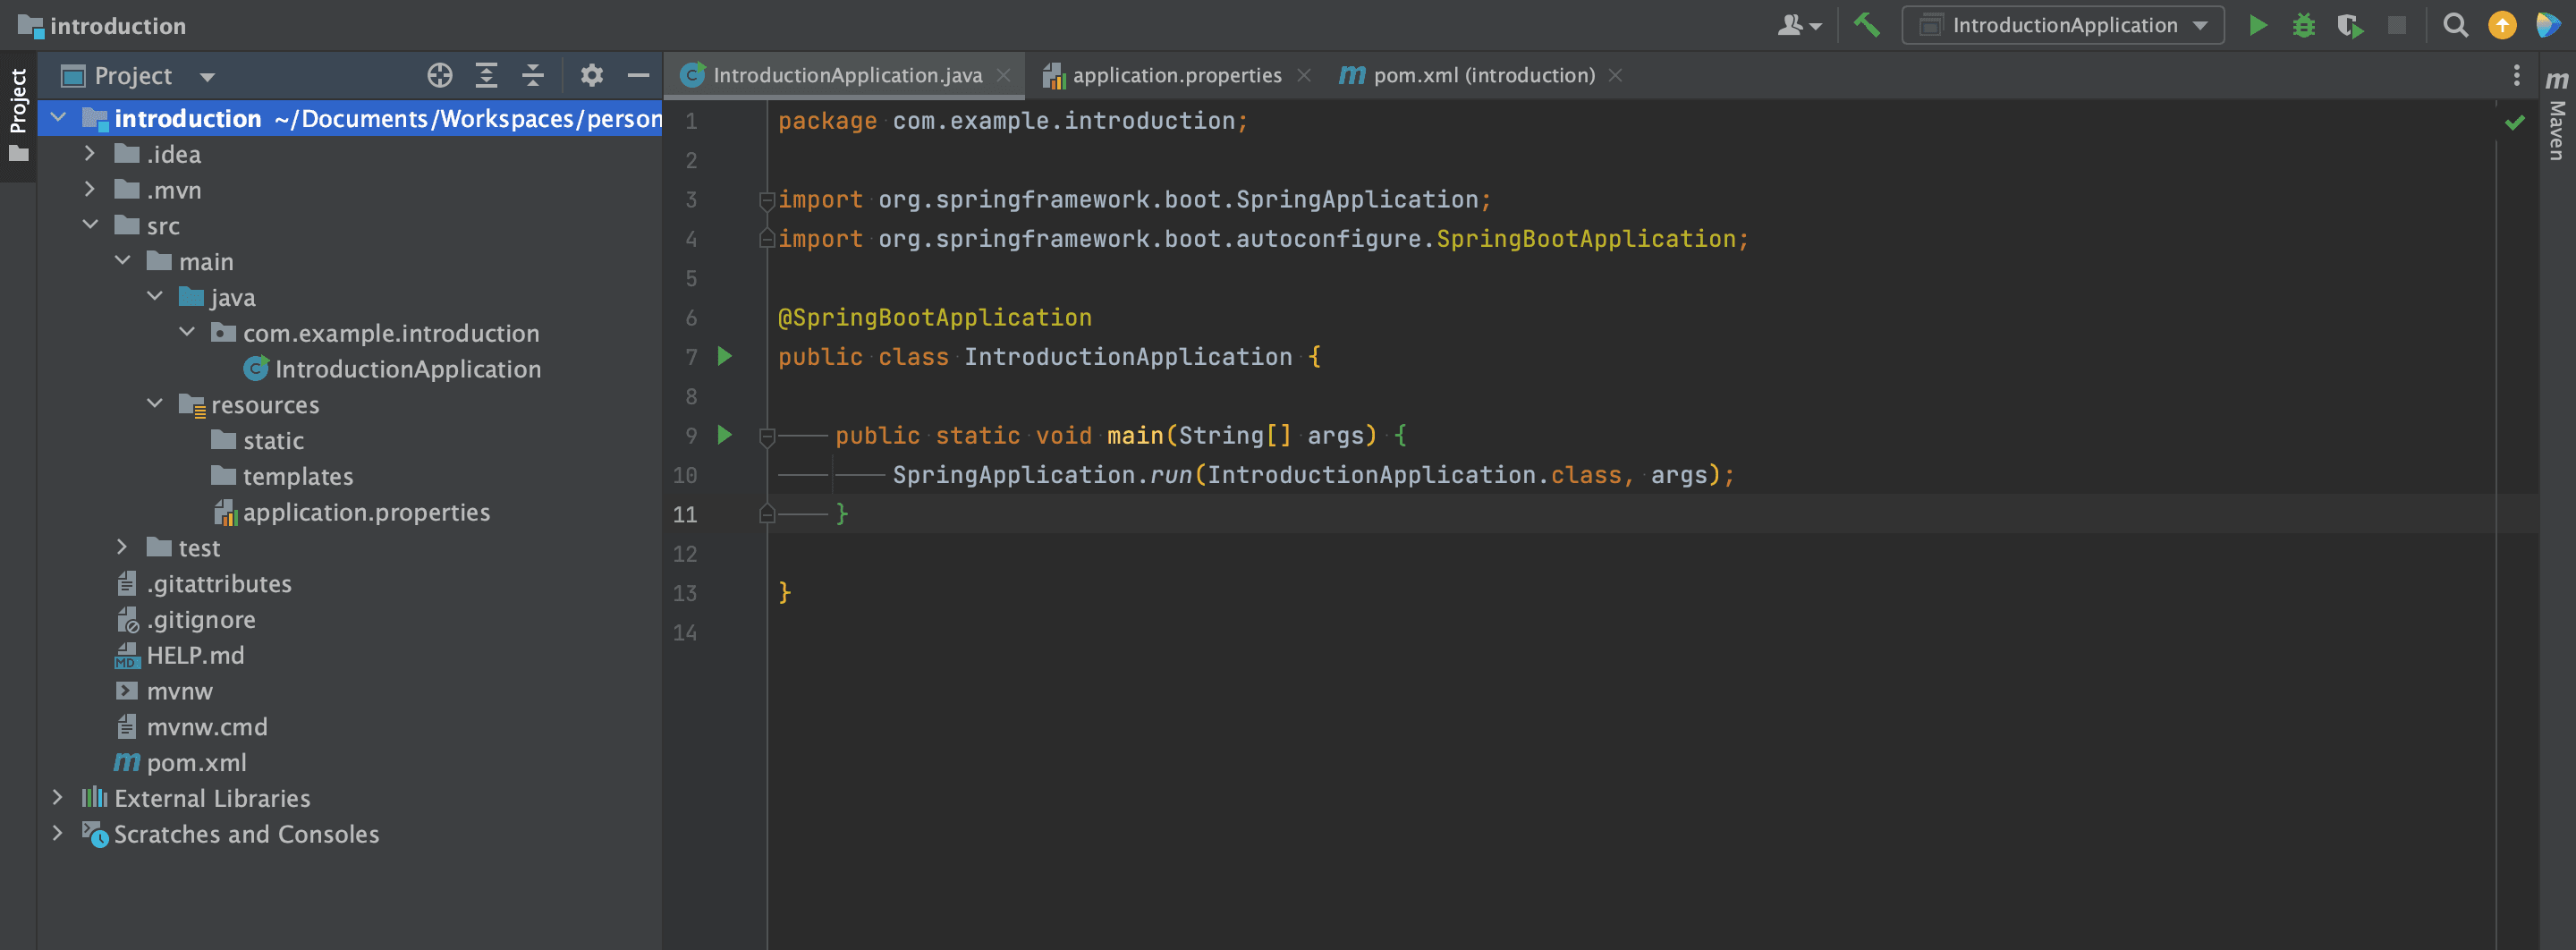Image resolution: width=2576 pixels, height=950 pixels.
Task: Hide the Project panel with minus icon
Action: [638, 76]
